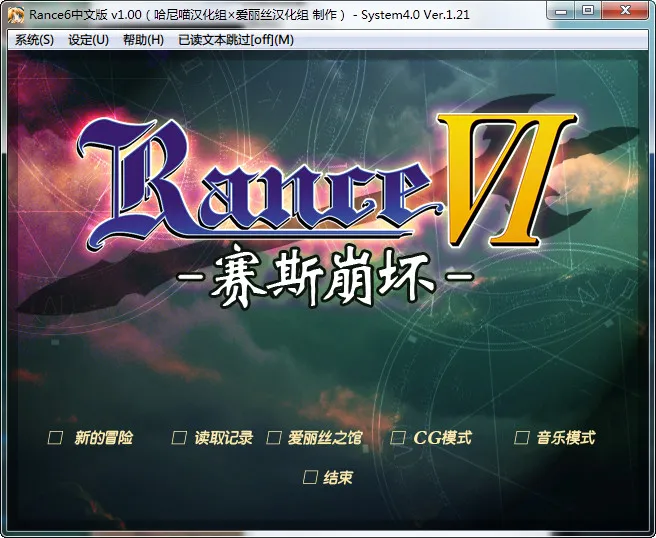The height and width of the screenshot is (538, 656).
Task: Click the square marker beside 结束
Action: (x=310, y=478)
